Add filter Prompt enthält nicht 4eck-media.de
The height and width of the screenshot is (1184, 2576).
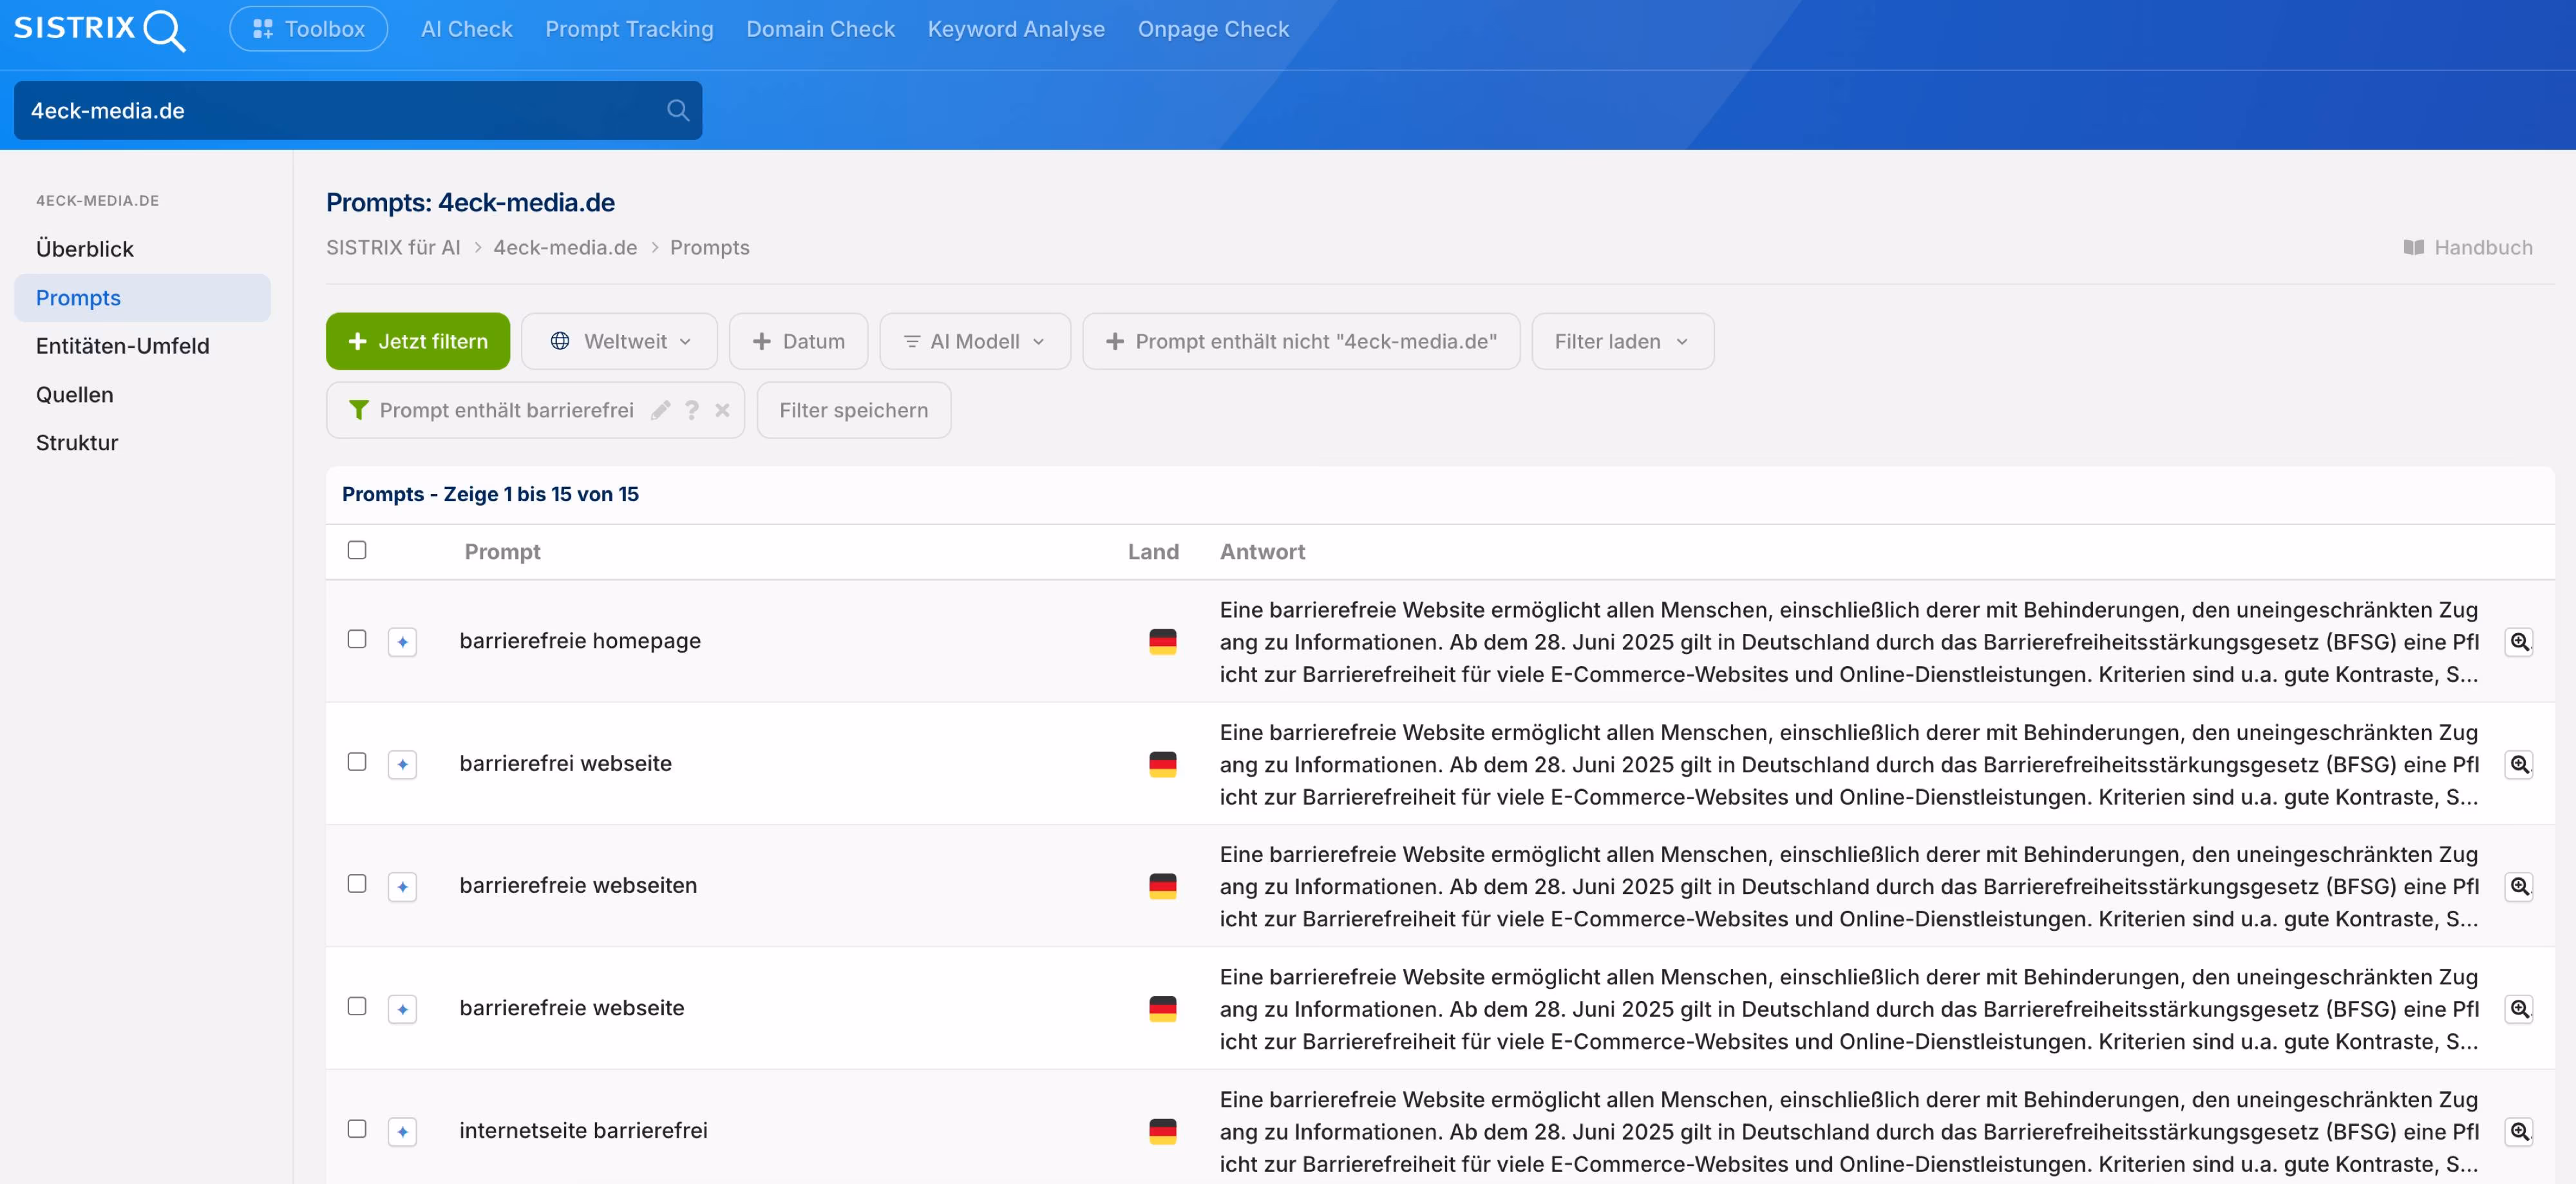coord(1301,341)
